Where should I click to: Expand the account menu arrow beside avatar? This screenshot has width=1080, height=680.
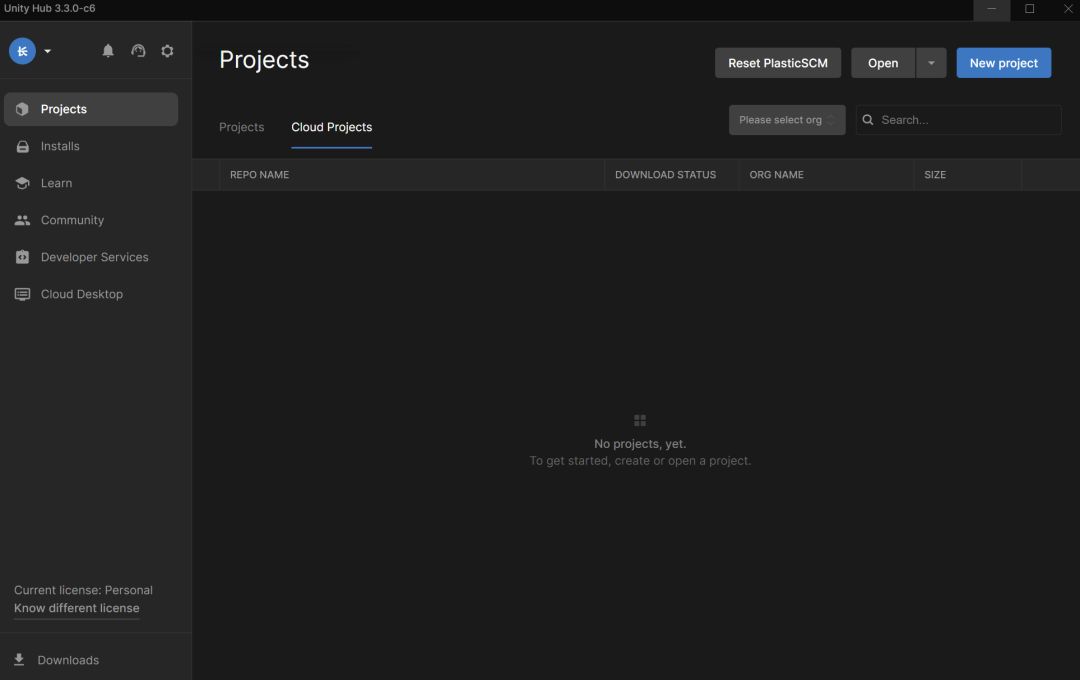coord(48,51)
